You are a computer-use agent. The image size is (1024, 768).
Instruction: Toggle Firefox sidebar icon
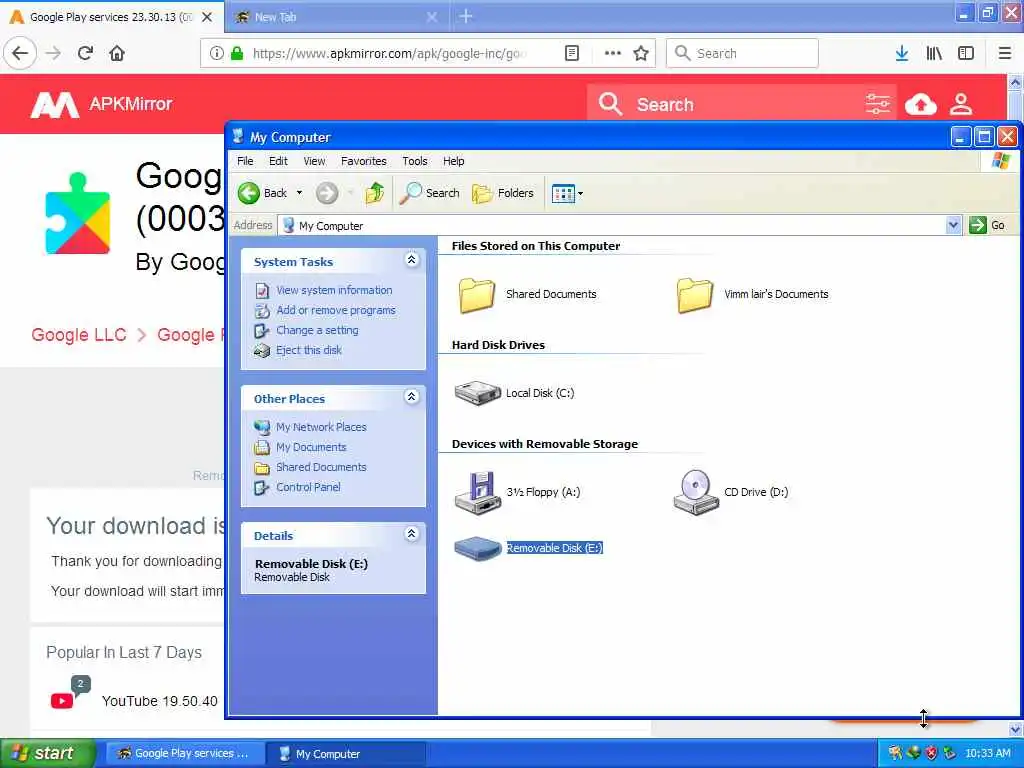pyautogui.click(x=966, y=53)
